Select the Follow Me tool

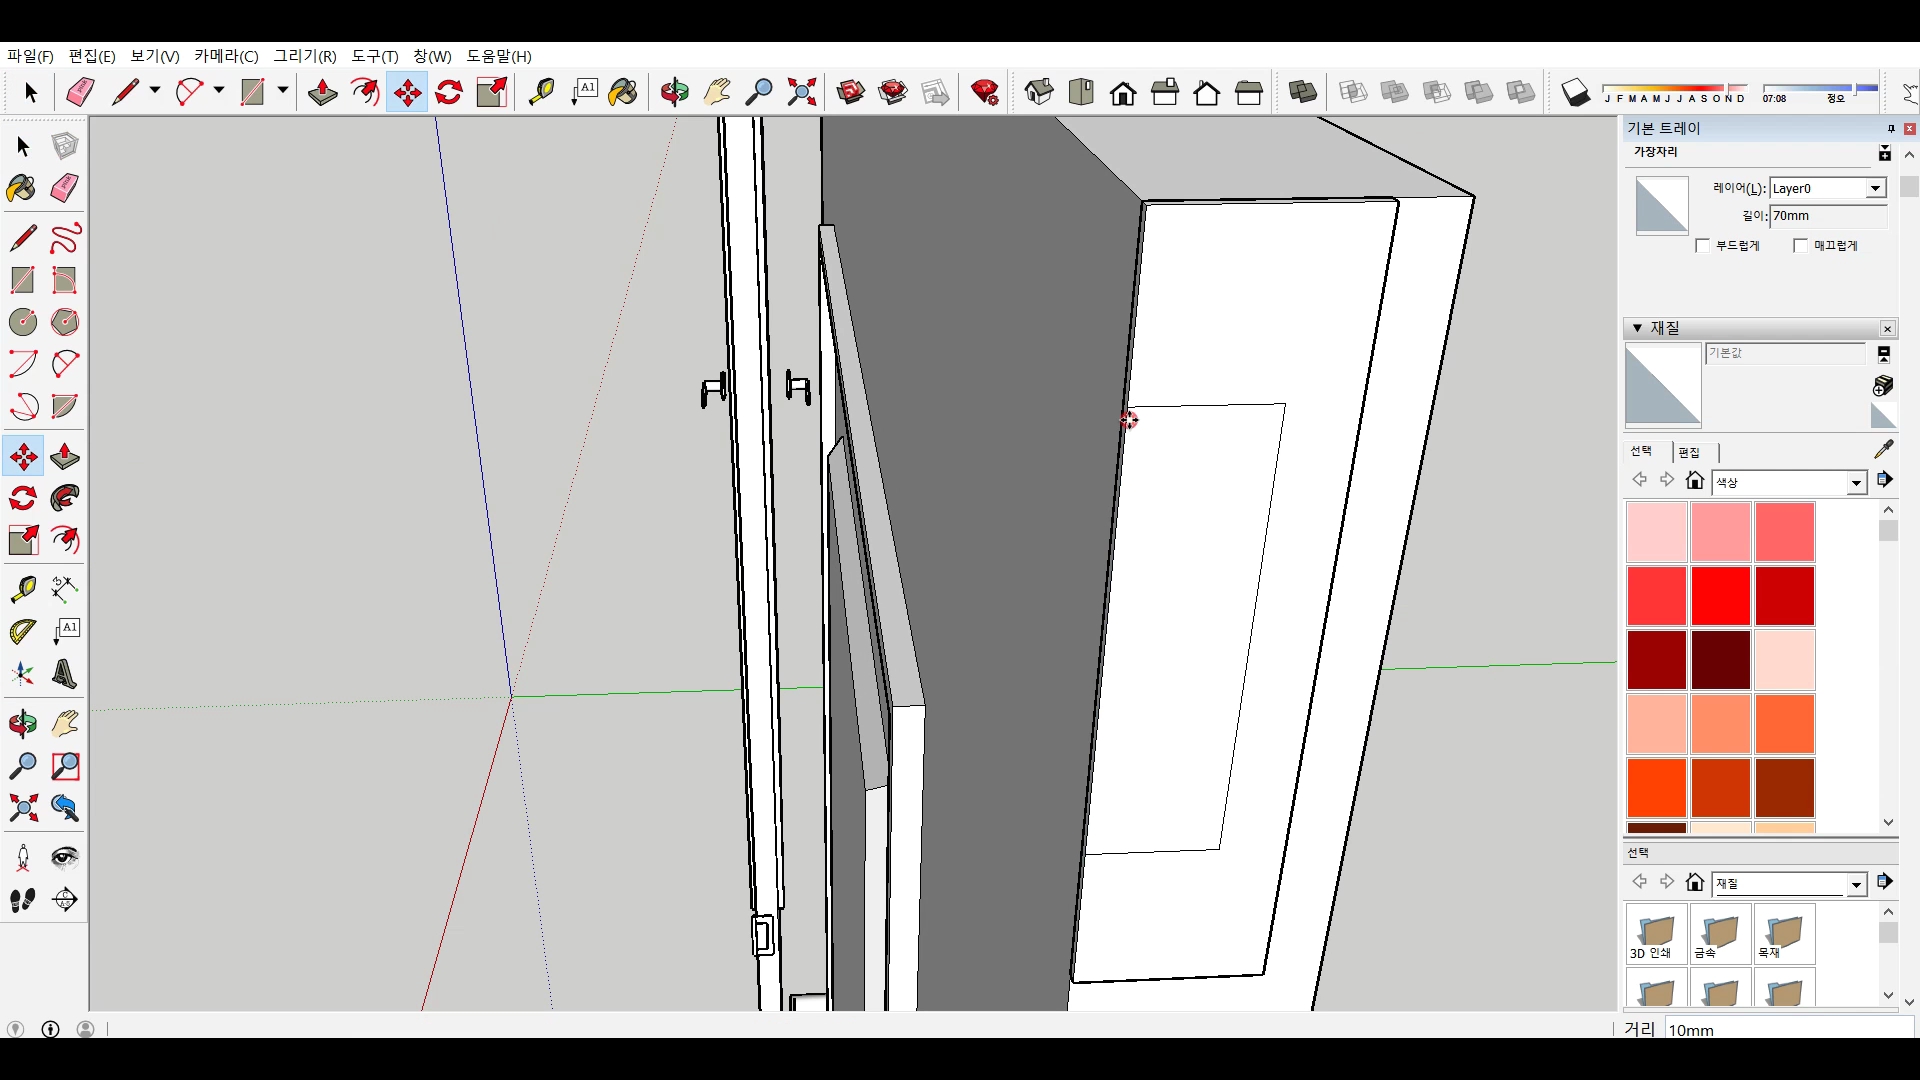tap(65, 498)
